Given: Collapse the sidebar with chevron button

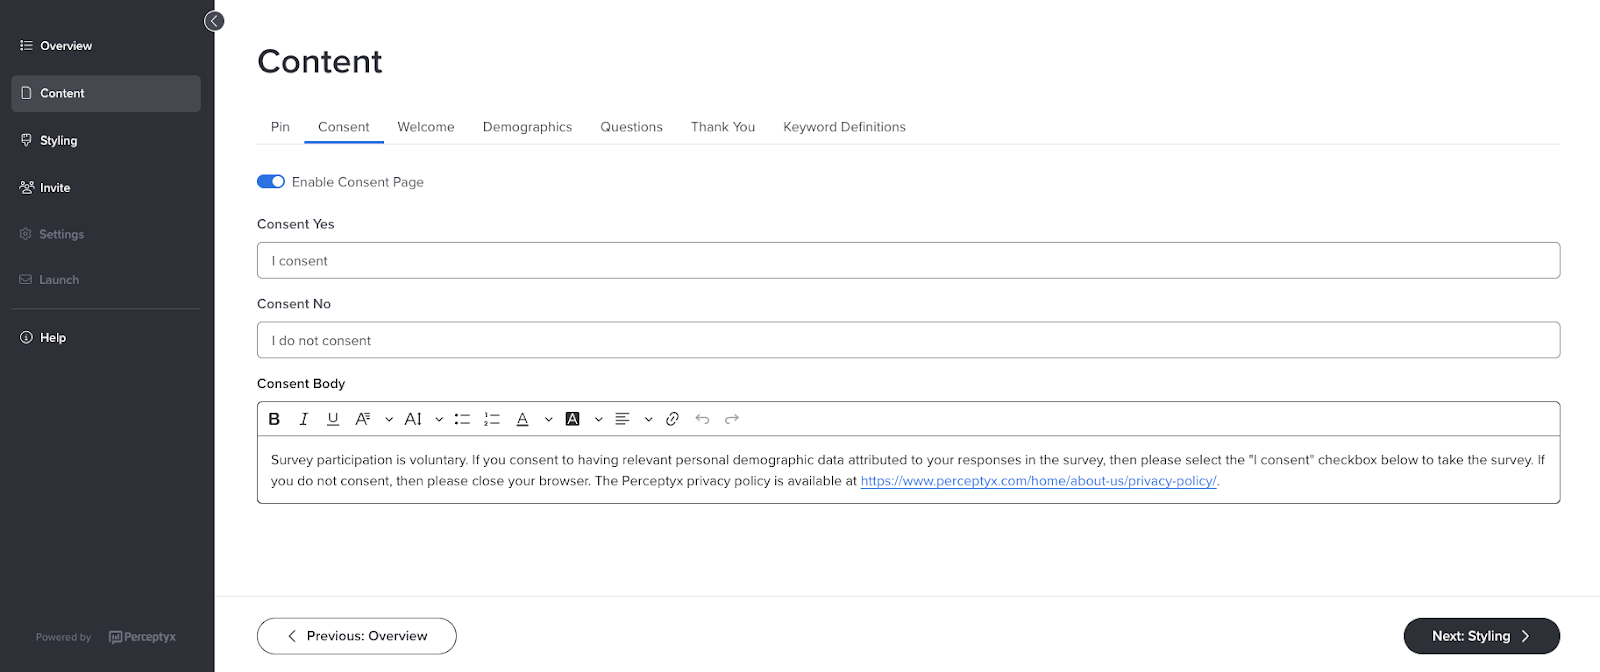Looking at the screenshot, I should (214, 21).
